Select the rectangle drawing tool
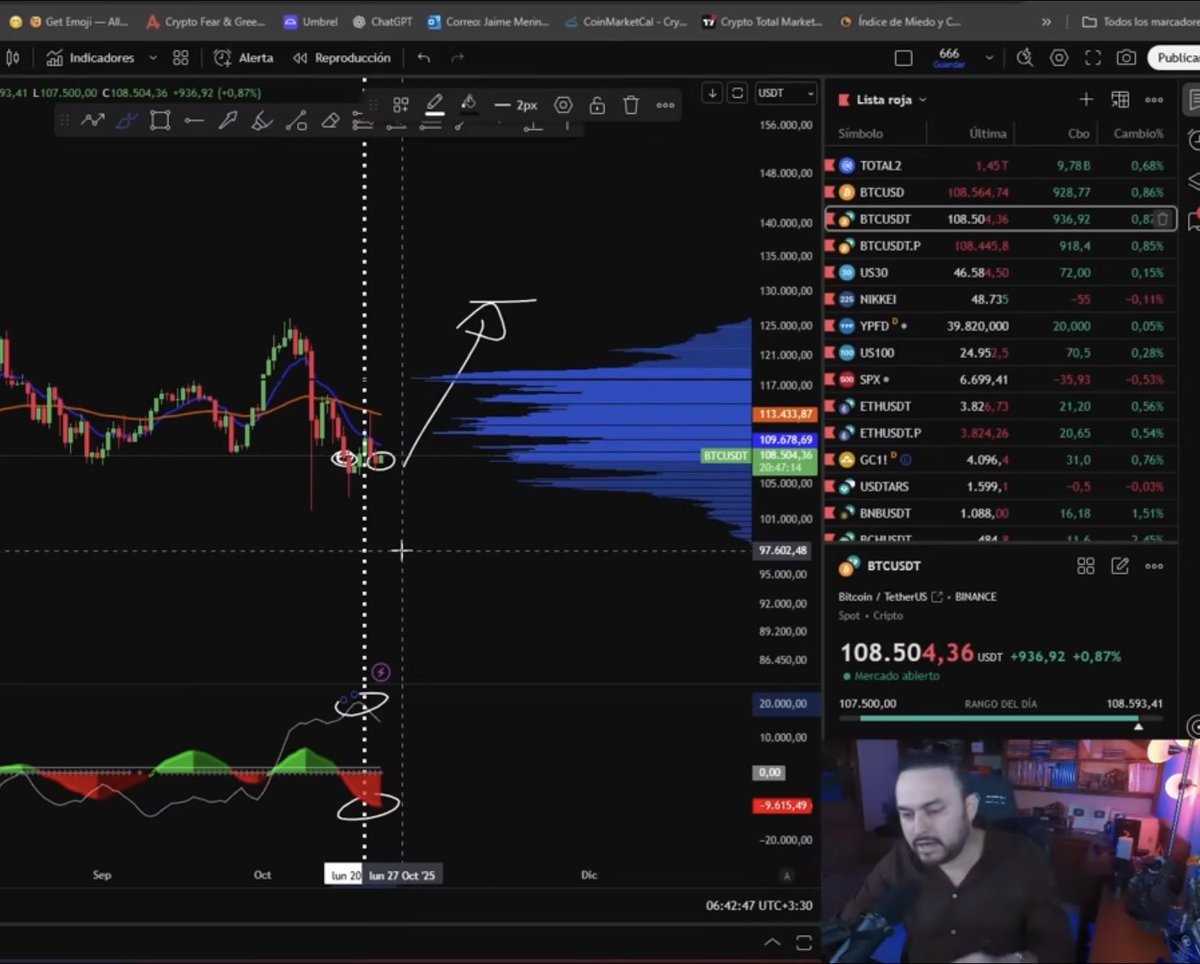1200x964 pixels. point(160,121)
